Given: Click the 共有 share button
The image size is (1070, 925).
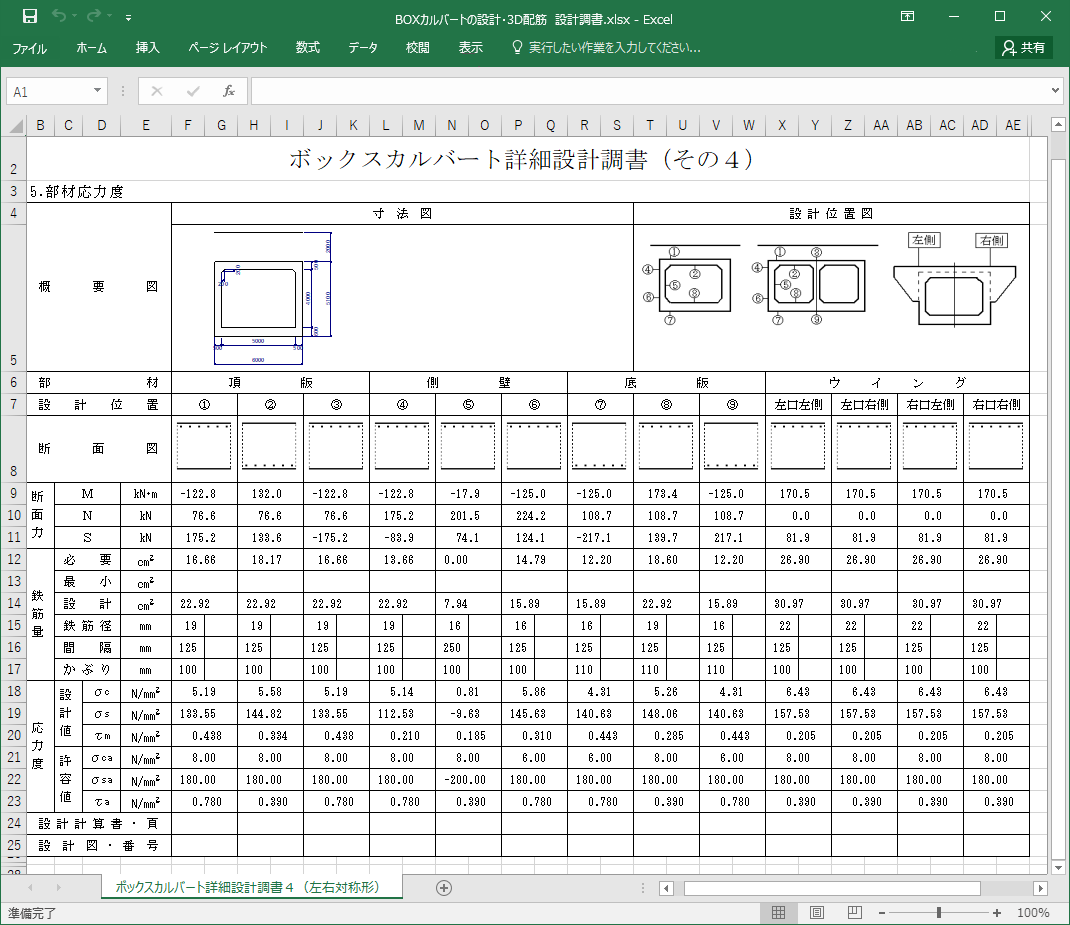Looking at the screenshot, I should click(x=1024, y=48).
